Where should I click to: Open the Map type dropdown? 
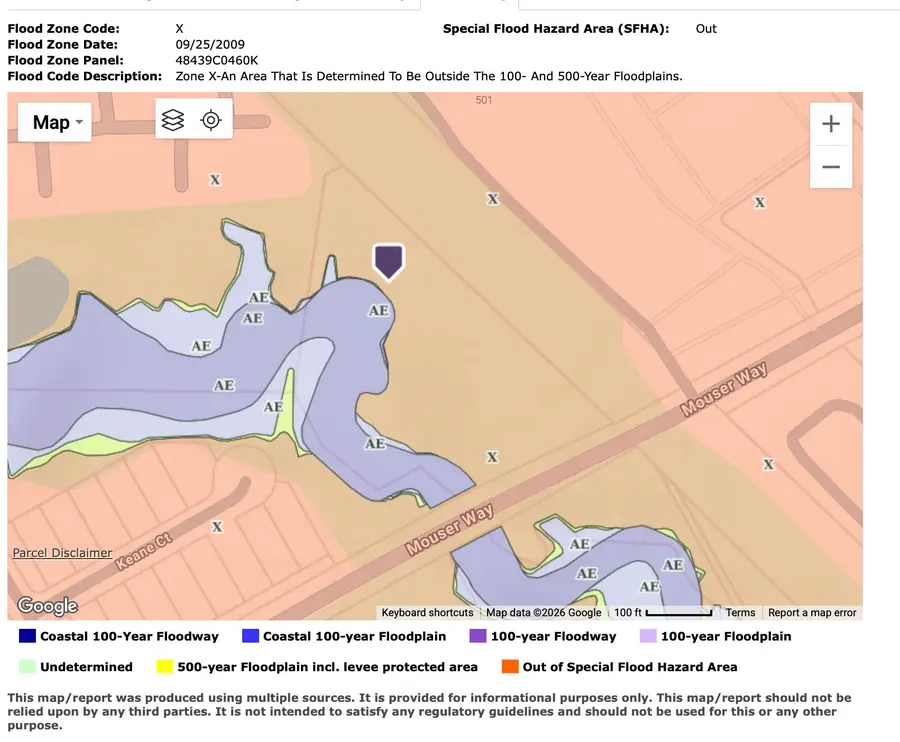tap(54, 123)
